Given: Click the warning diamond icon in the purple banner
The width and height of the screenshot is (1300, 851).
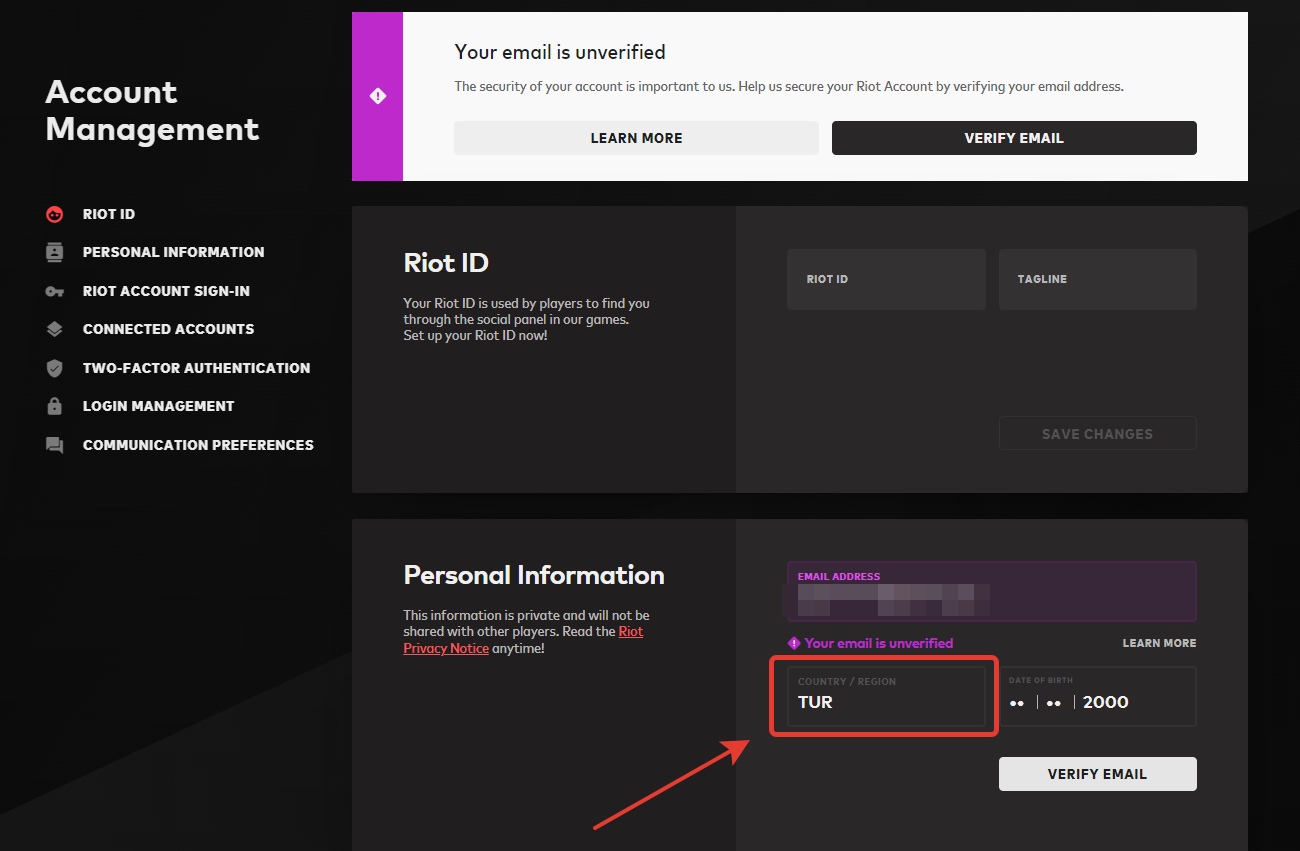Looking at the screenshot, I should pos(378,96).
